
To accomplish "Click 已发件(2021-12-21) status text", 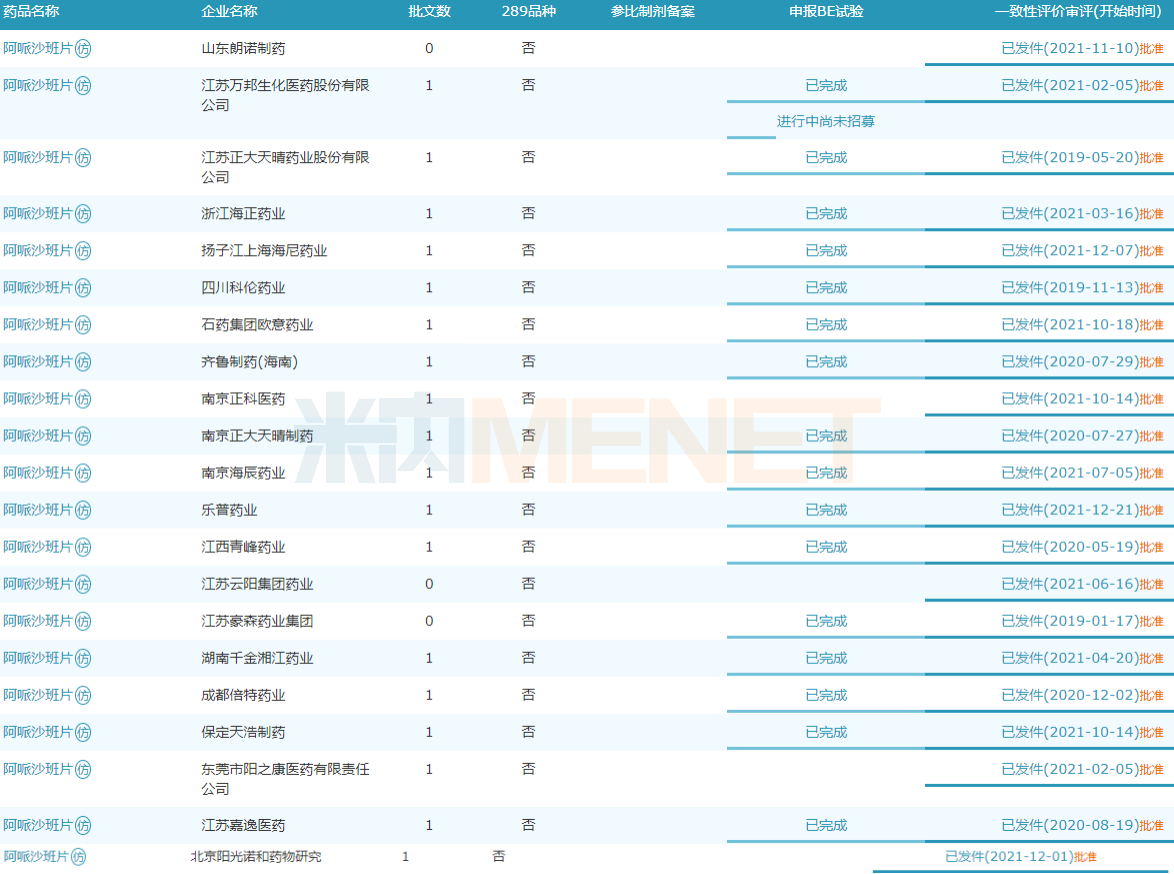I will 1070,510.
